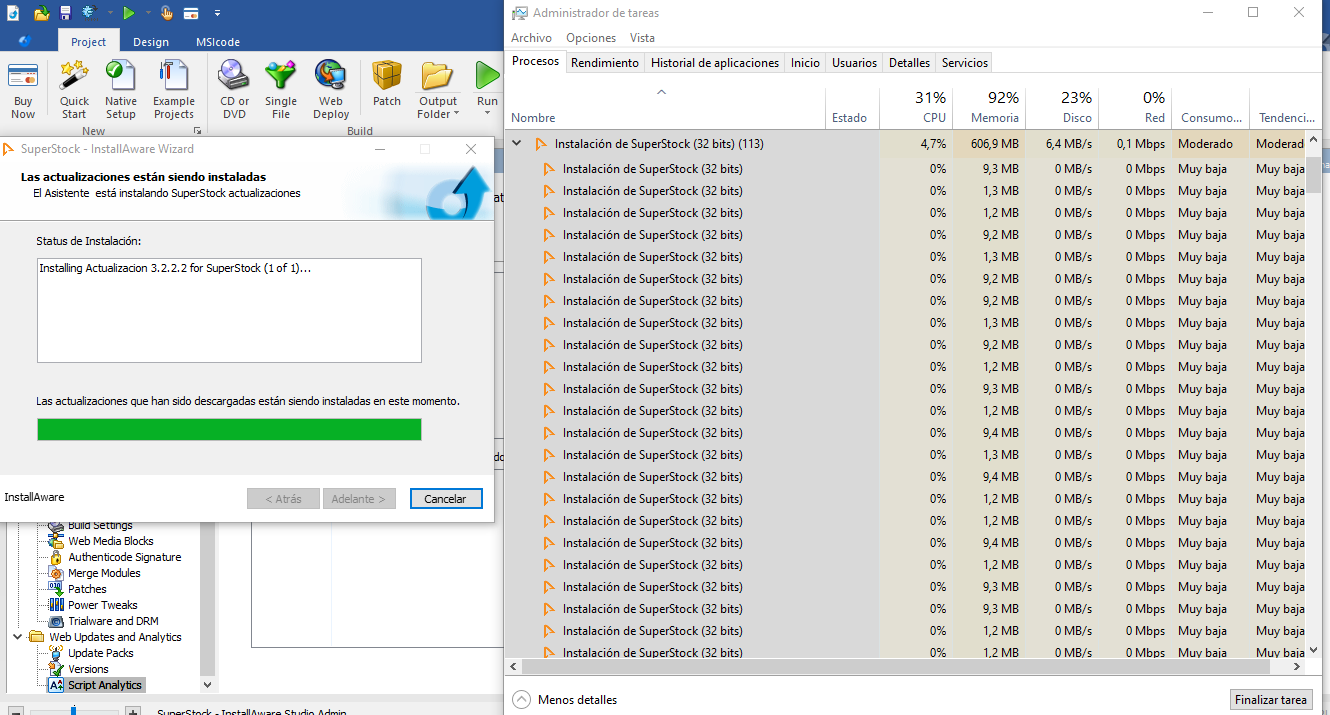
Task: Switch to the Usuarios tab
Action: click(x=855, y=62)
